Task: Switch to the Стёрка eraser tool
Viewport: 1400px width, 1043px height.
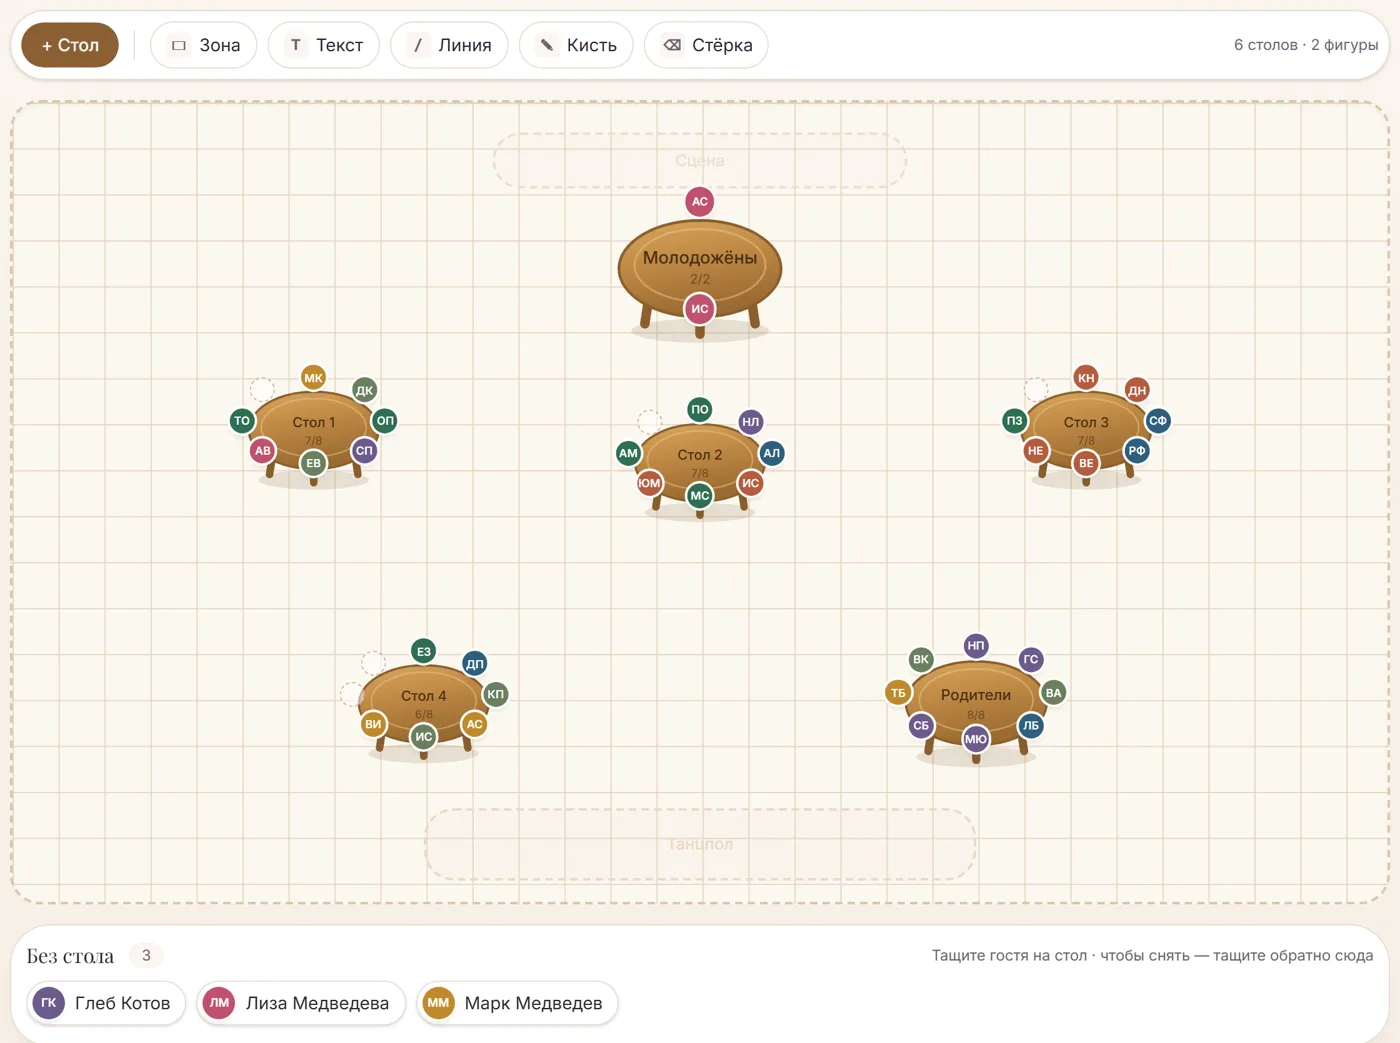Action: click(x=706, y=45)
